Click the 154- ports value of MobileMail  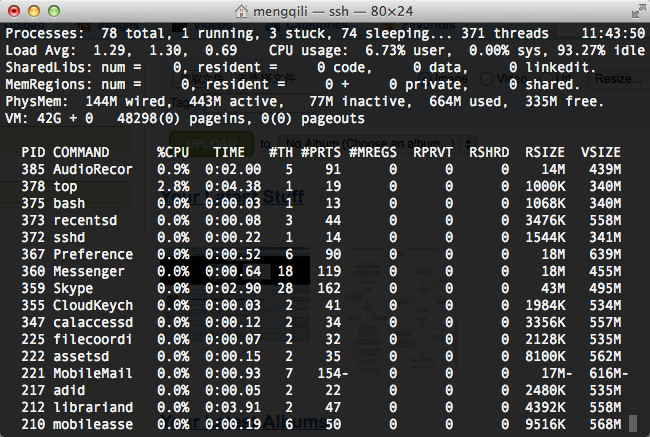[x=333, y=373]
